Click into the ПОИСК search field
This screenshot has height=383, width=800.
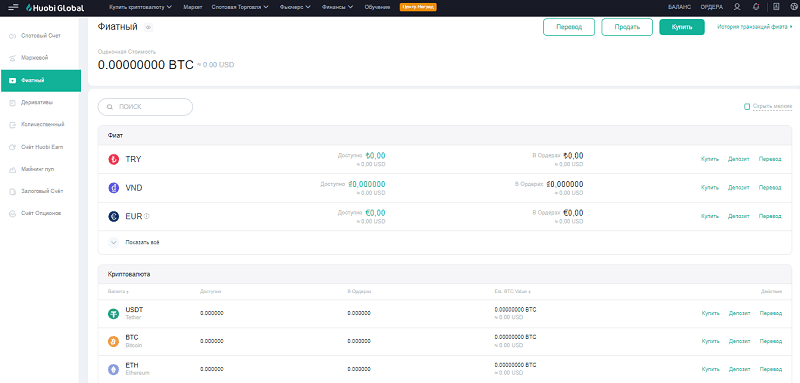[145, 107]
